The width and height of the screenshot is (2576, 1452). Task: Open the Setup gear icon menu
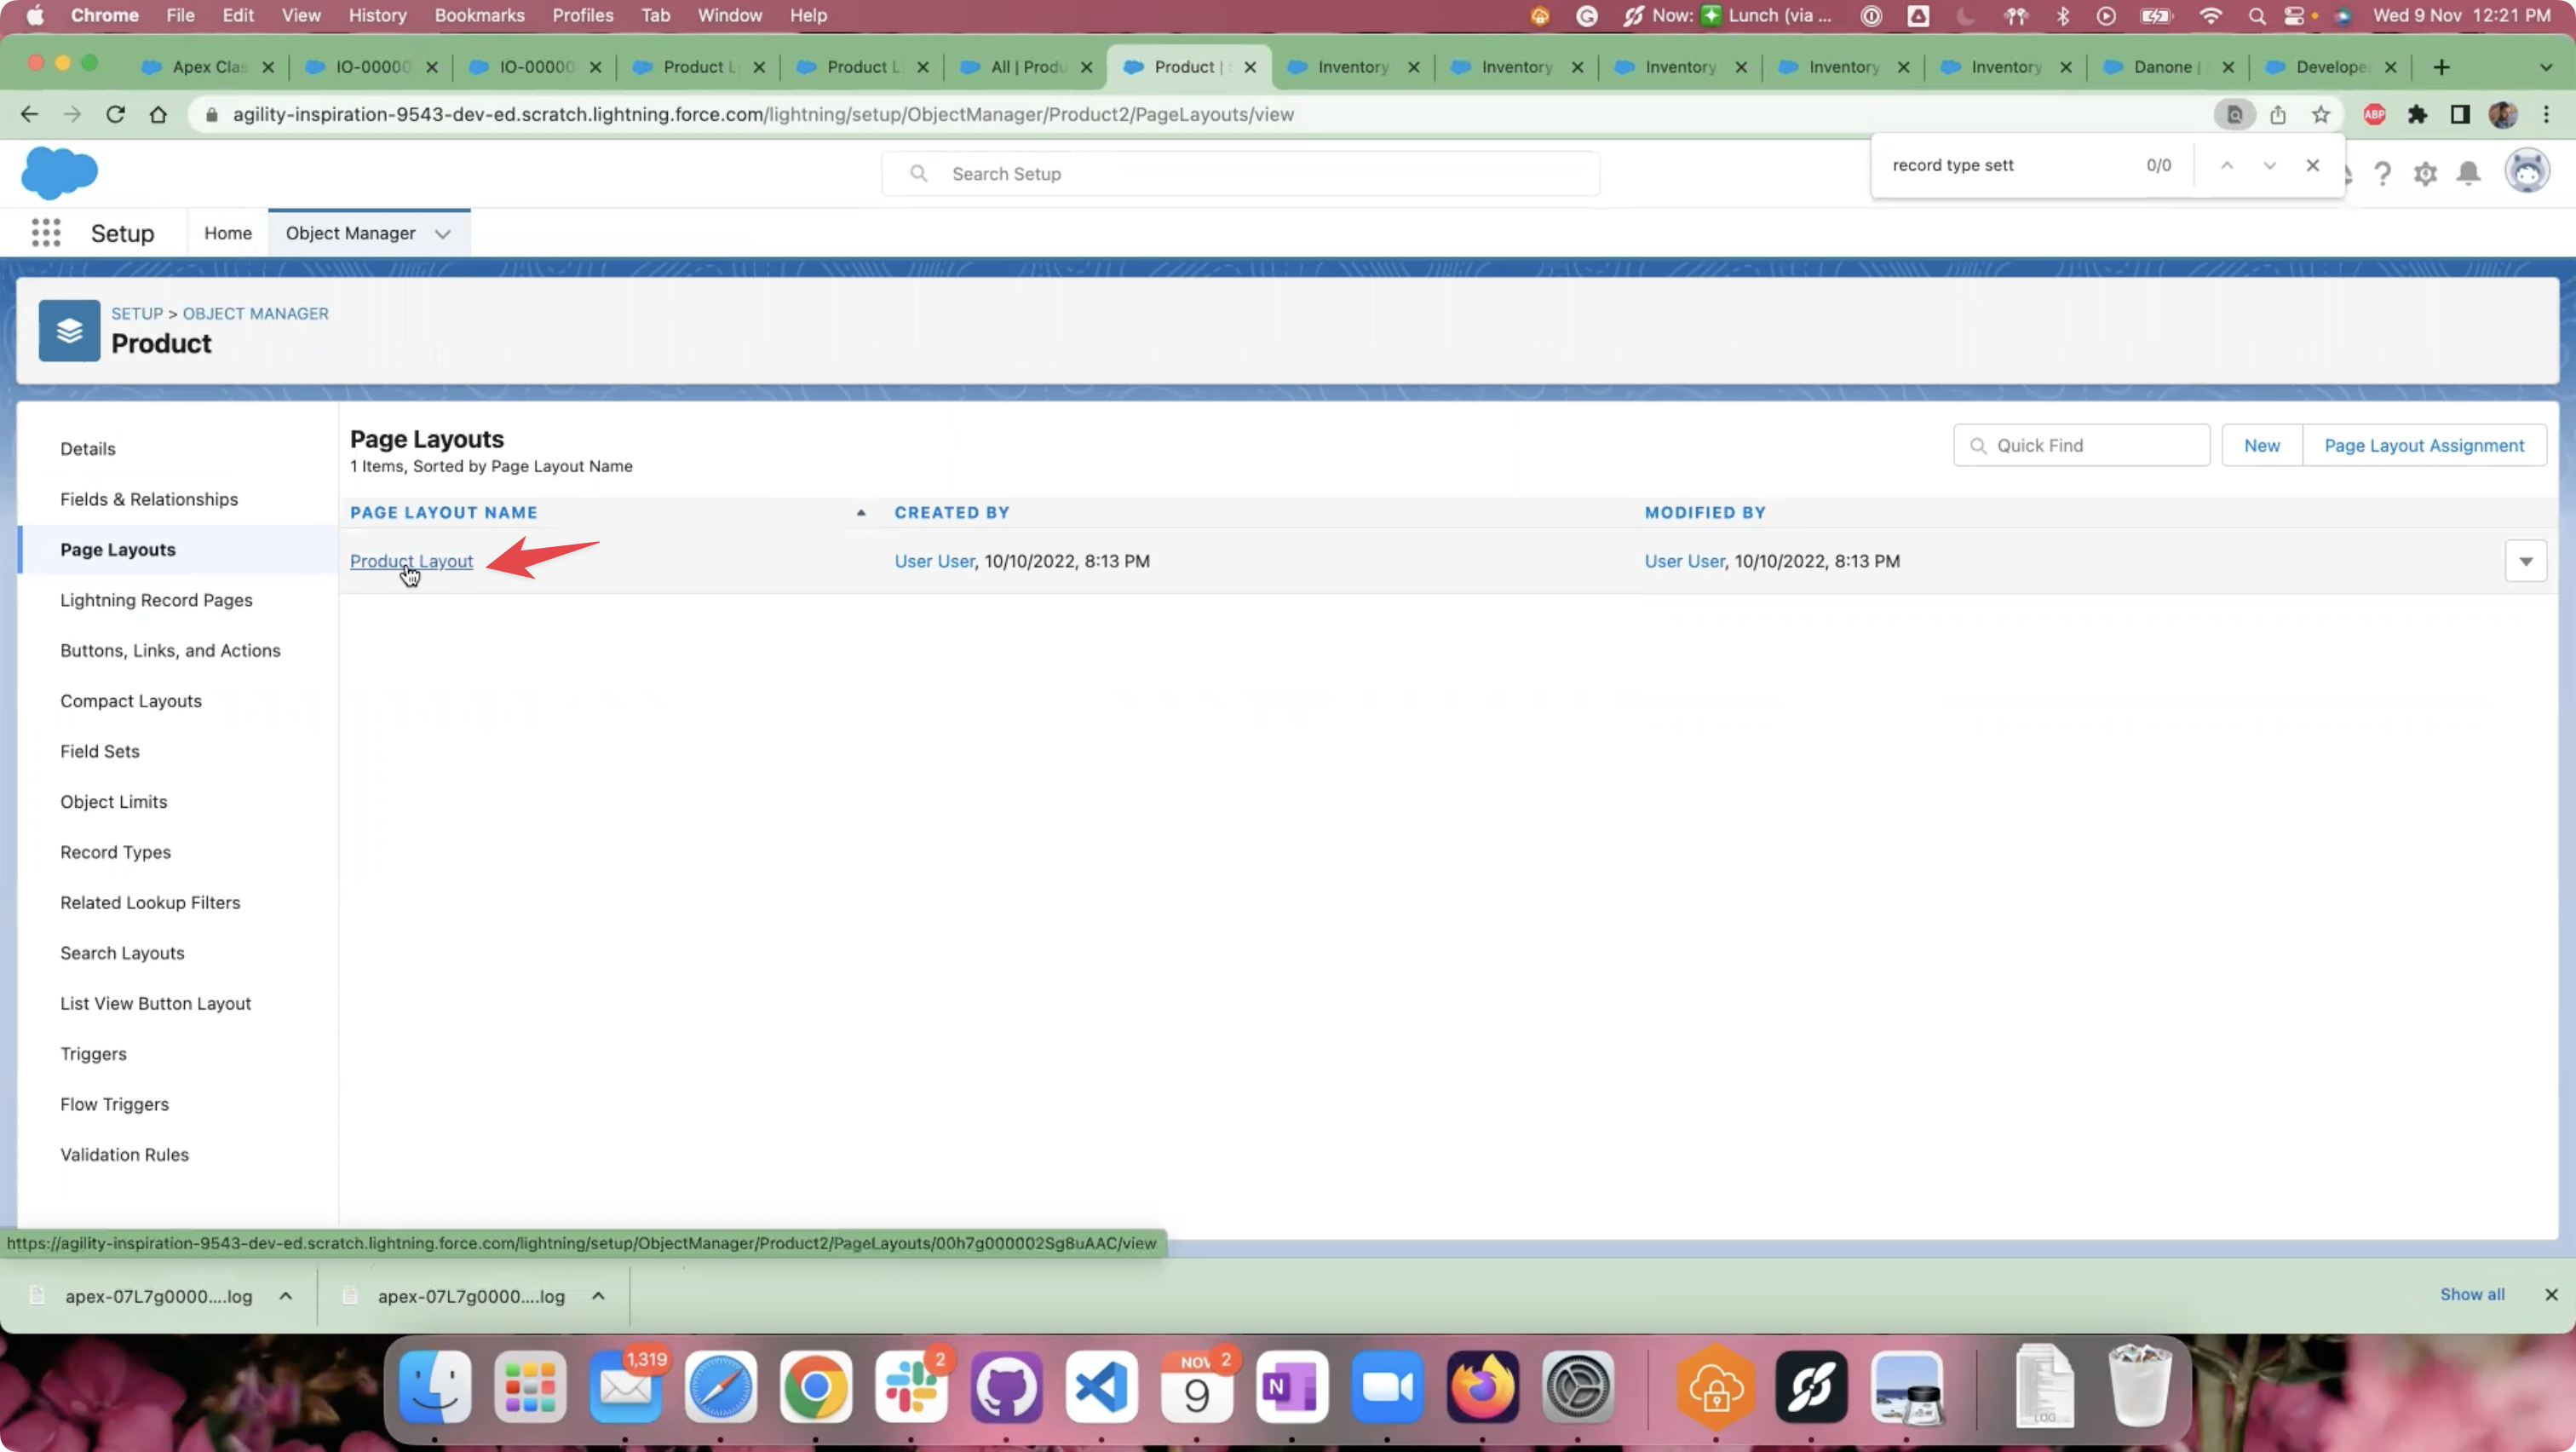click(x=2425, y=174)
